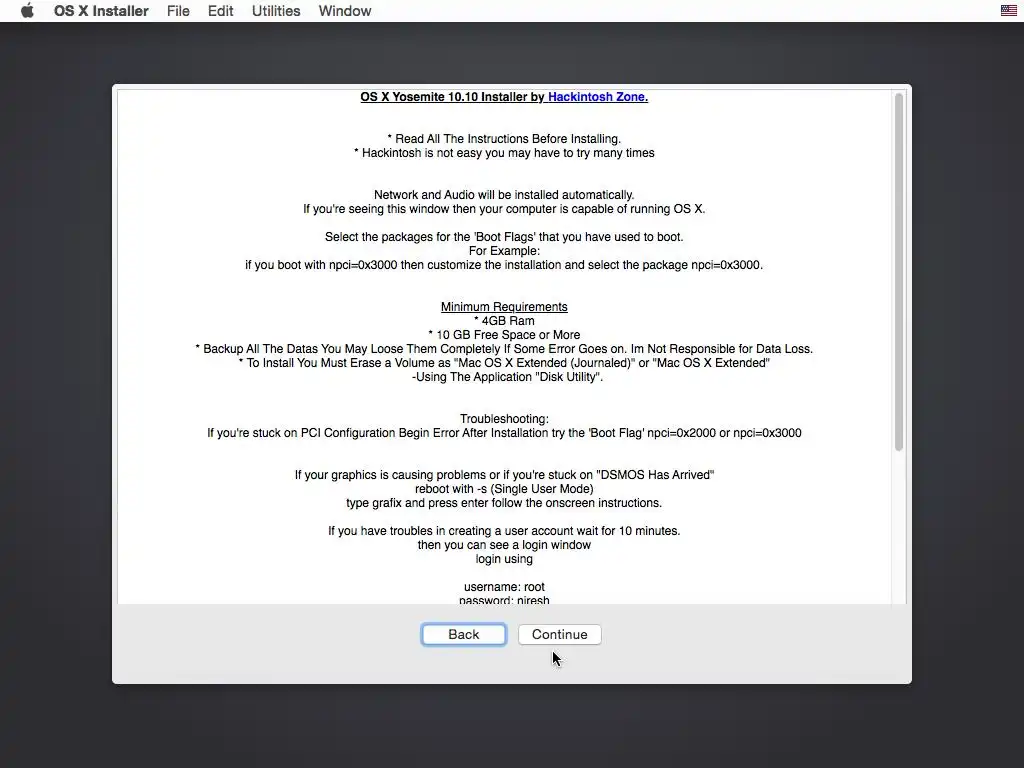This screenshot has height=768, width=1024.
Task: Click 'then you can see a login window' line
Action: pyautogui.click(x=504, y=545)
